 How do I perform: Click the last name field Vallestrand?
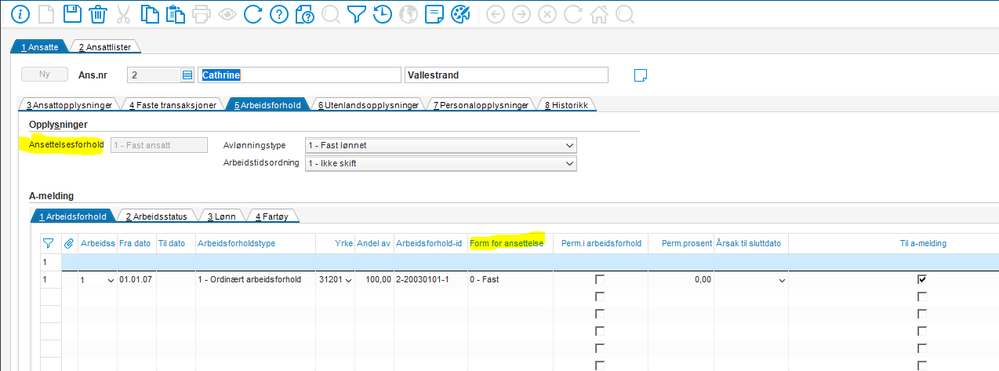[507, 75]
